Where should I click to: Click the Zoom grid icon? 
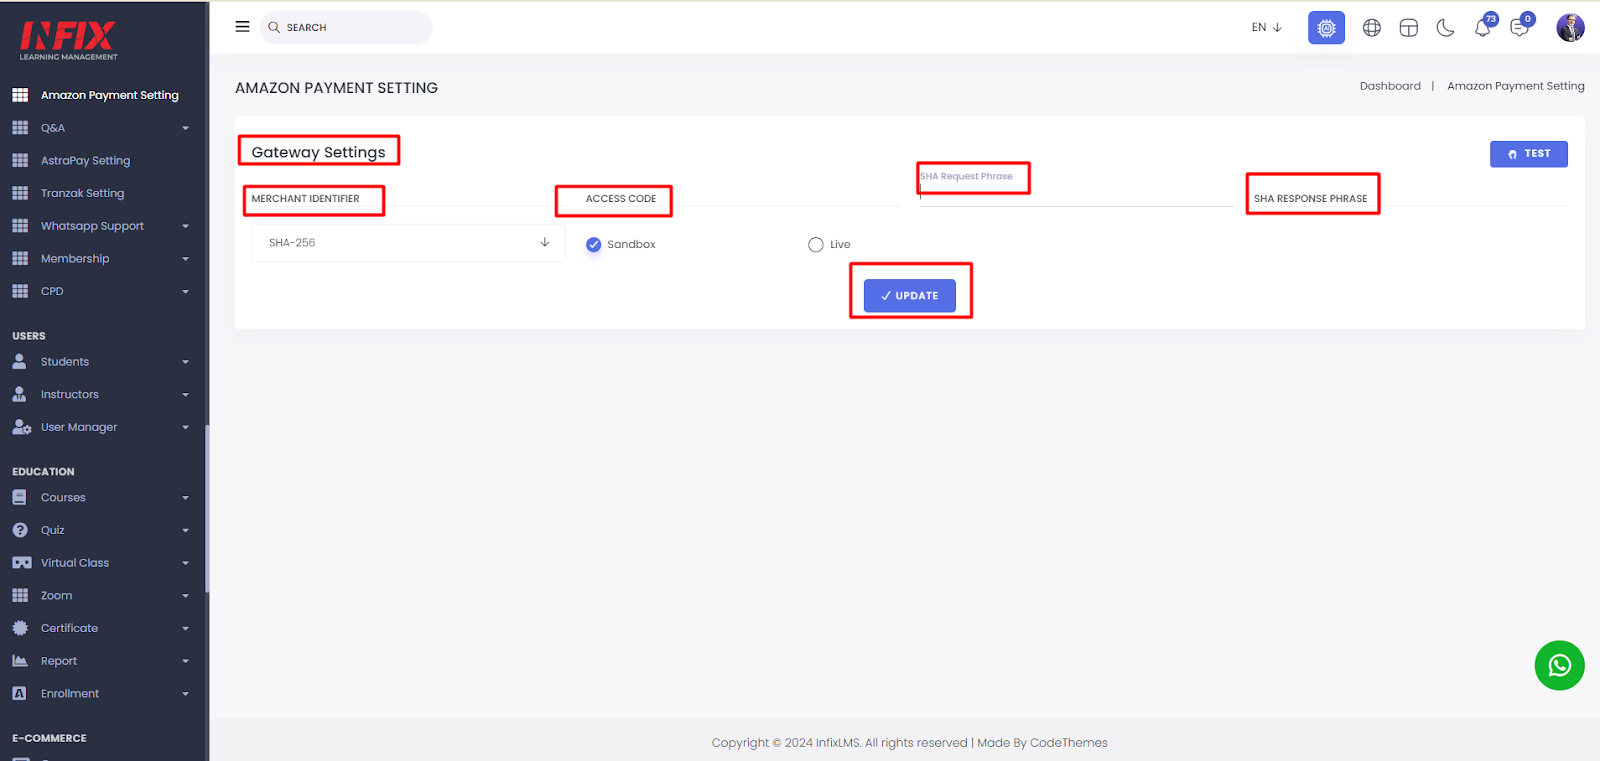tap(19, 595)
